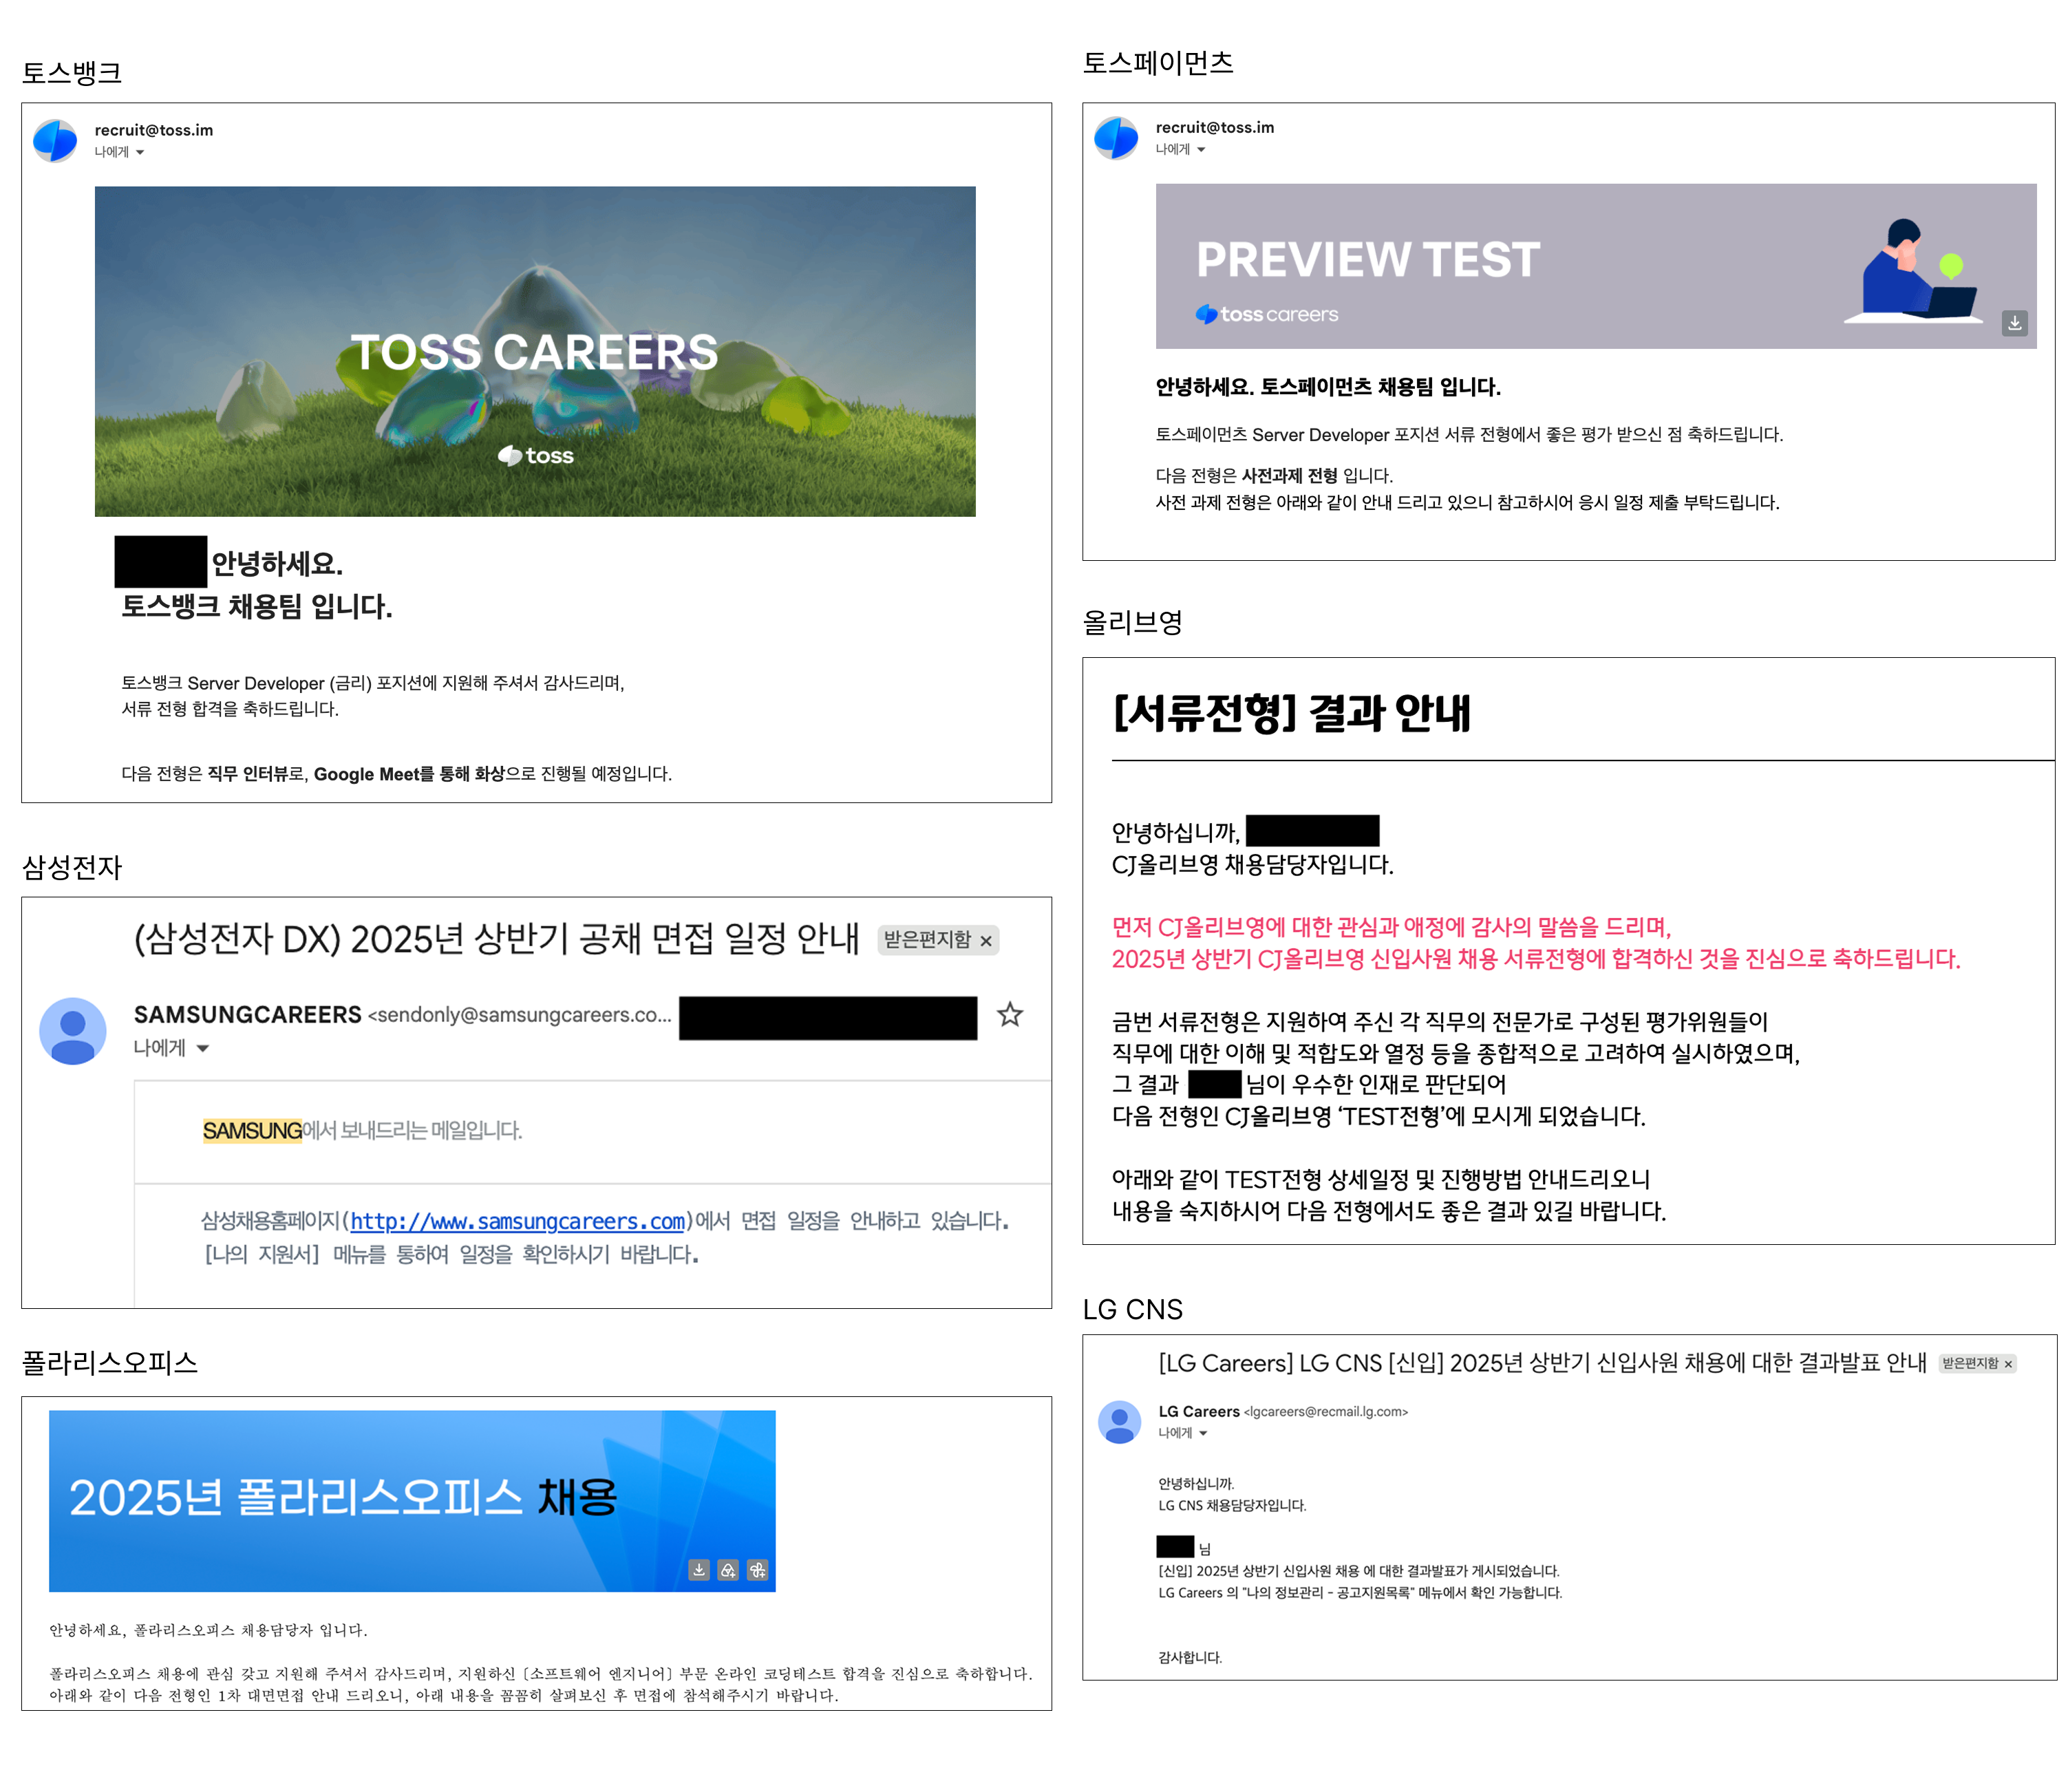This screenshot has width=2068, height=1792.
Task: Save the 폴라리스오피스 banner to Photos
Action: pos(758,1570)
